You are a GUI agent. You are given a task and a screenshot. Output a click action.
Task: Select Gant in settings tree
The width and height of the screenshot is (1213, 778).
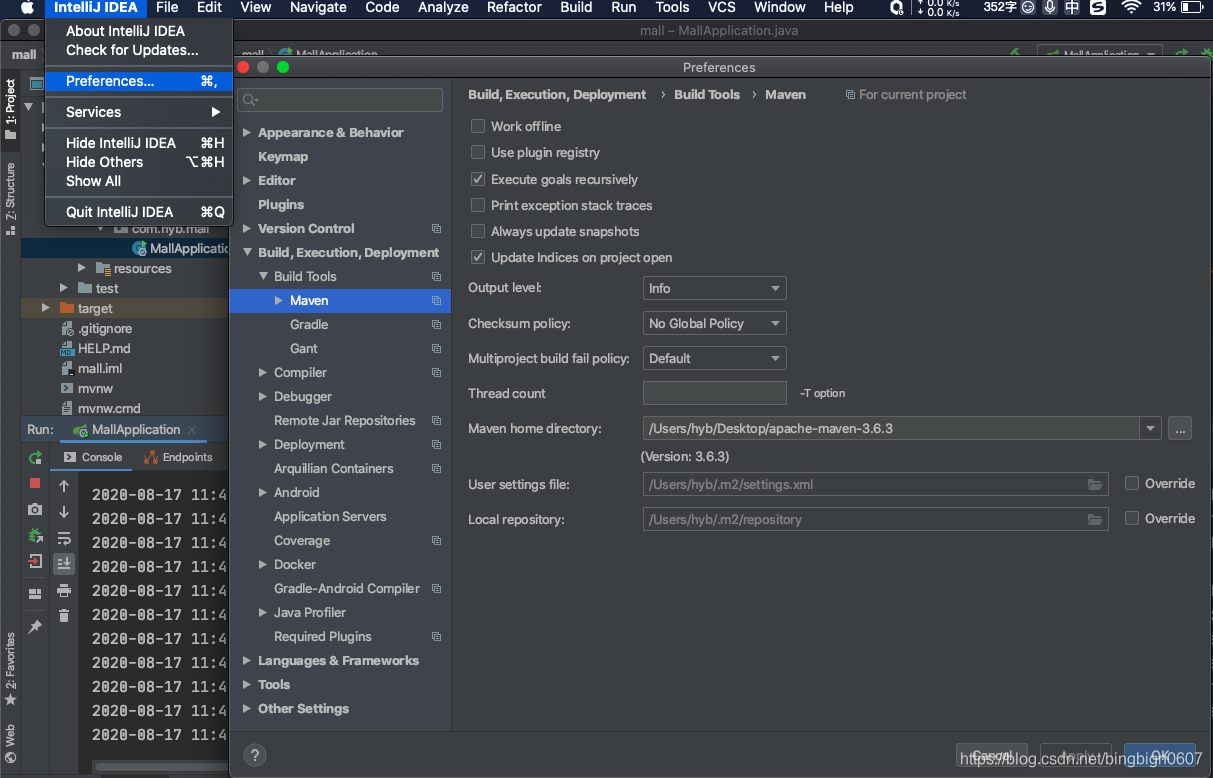[304, 349]
